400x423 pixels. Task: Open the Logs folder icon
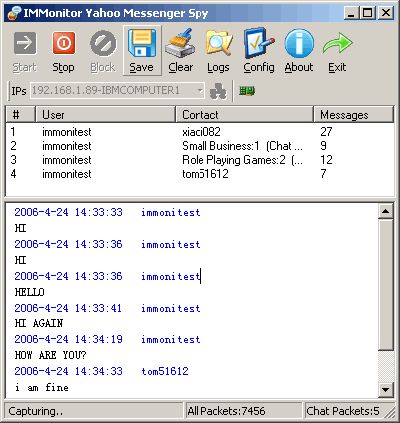pyautogui.click(x=219, y=43)
